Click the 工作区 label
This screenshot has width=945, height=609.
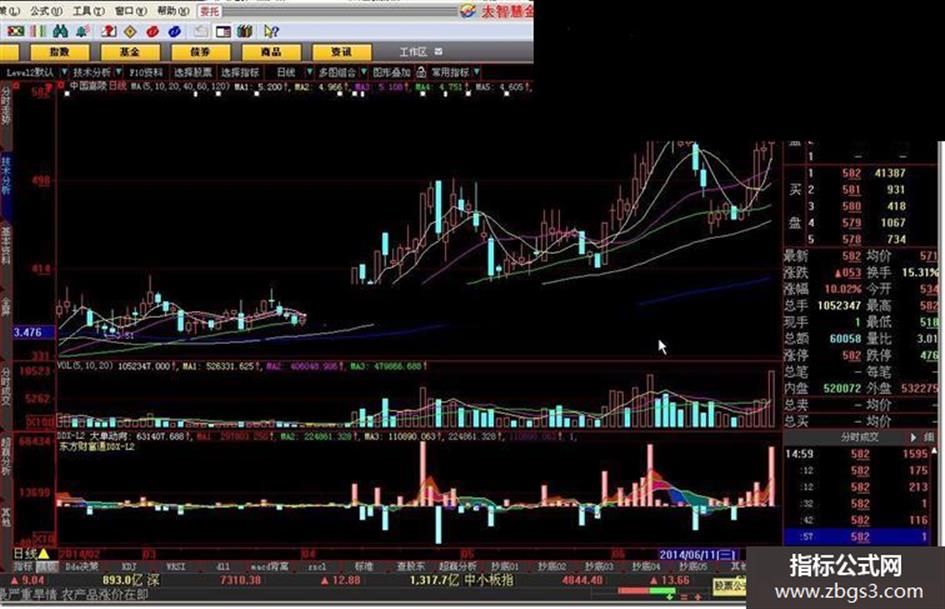tap(413, 52)
